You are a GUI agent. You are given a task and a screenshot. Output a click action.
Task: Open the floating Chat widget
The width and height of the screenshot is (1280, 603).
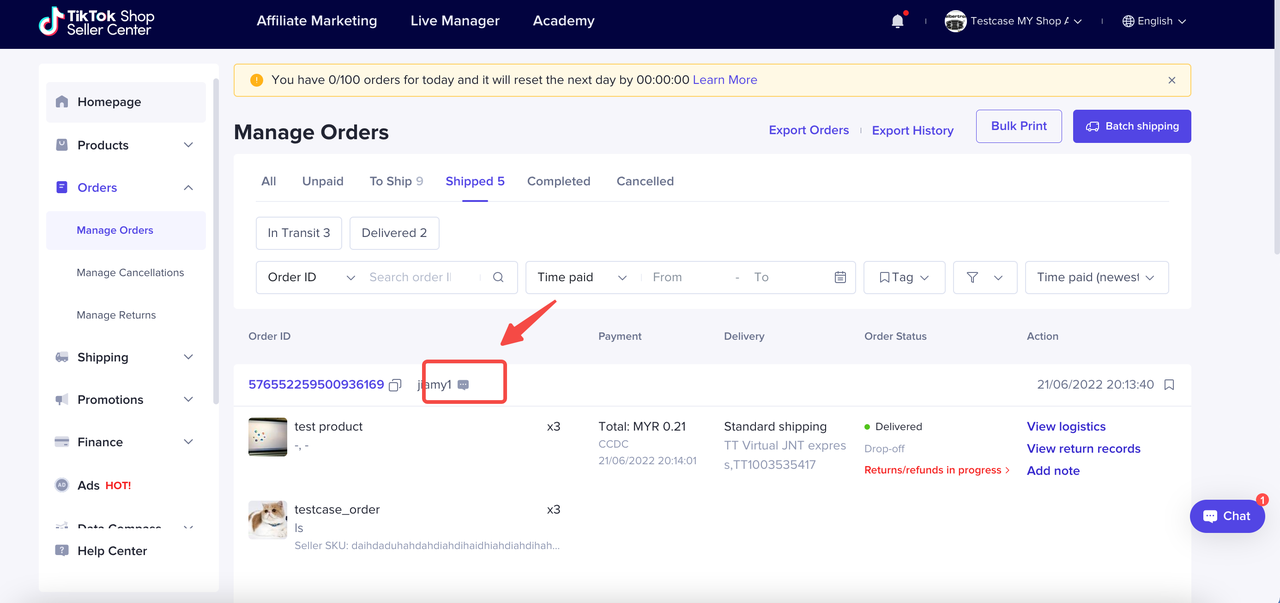[1226, 516]
